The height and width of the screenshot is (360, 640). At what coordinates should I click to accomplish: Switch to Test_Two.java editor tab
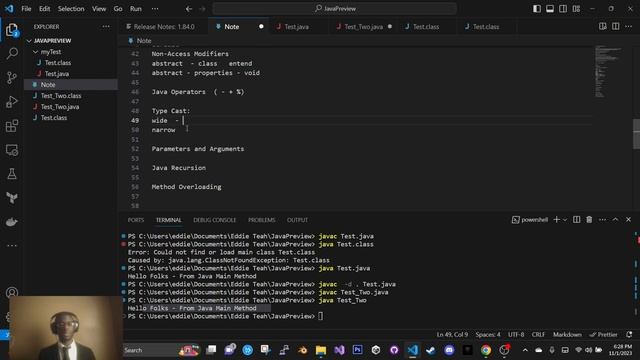coord(364,27)
